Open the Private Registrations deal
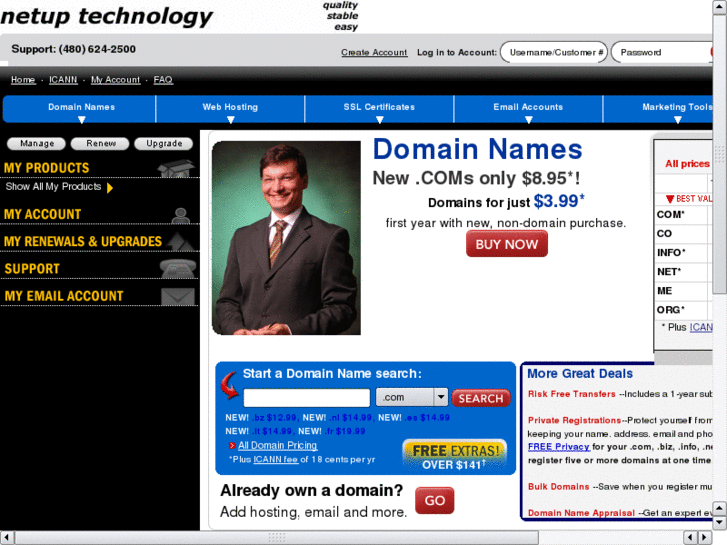The width and height of the screenshot is (727, 545). [574, 420]
